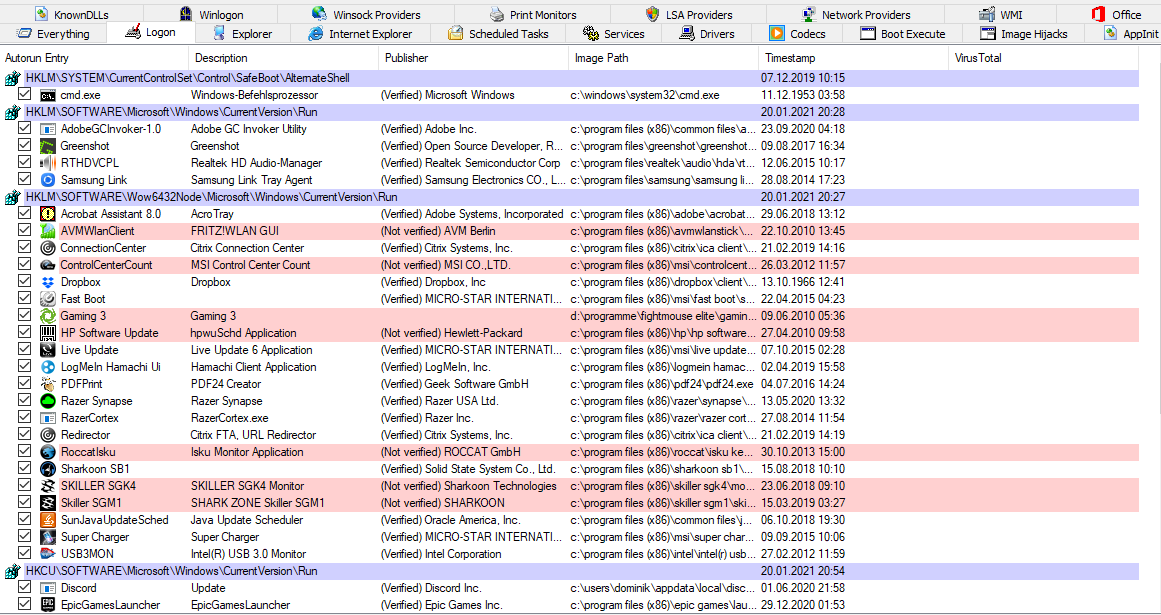Click the cmd.exe entry icon
1161x615 pixels.
47,95
